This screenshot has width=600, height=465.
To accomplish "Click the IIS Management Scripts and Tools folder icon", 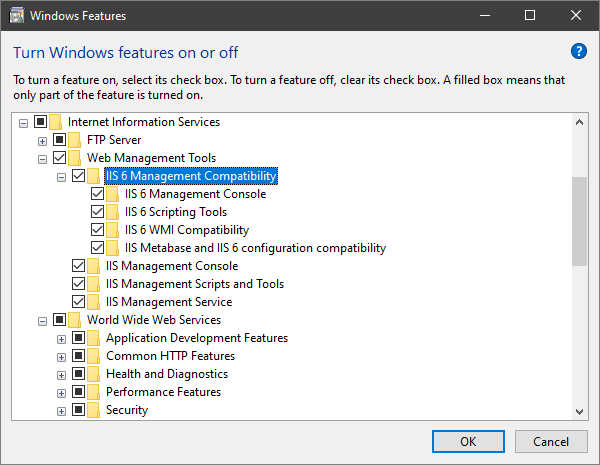I will 94,284.
